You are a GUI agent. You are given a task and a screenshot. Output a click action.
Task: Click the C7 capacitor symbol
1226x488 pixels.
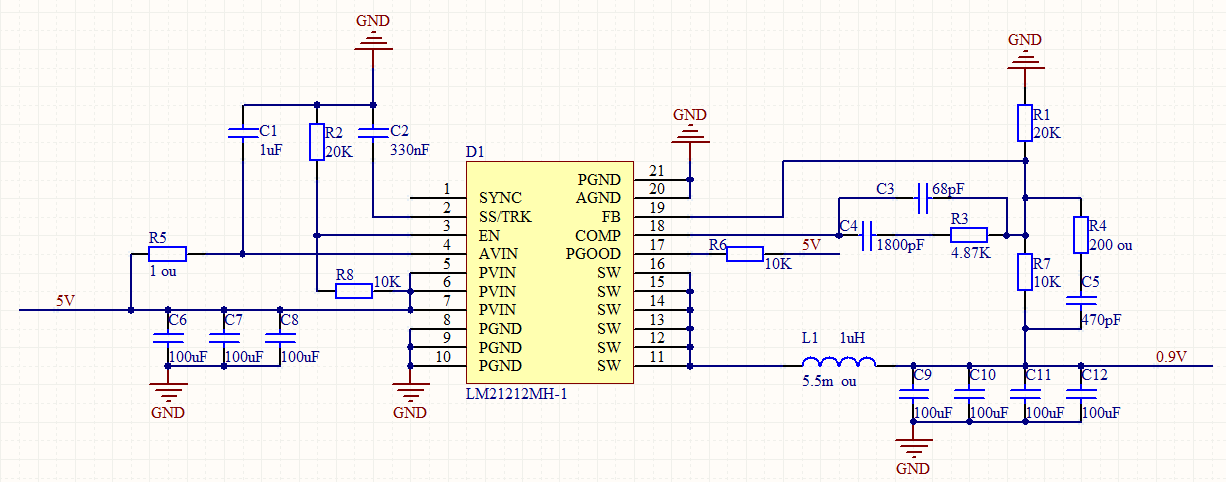223,338
